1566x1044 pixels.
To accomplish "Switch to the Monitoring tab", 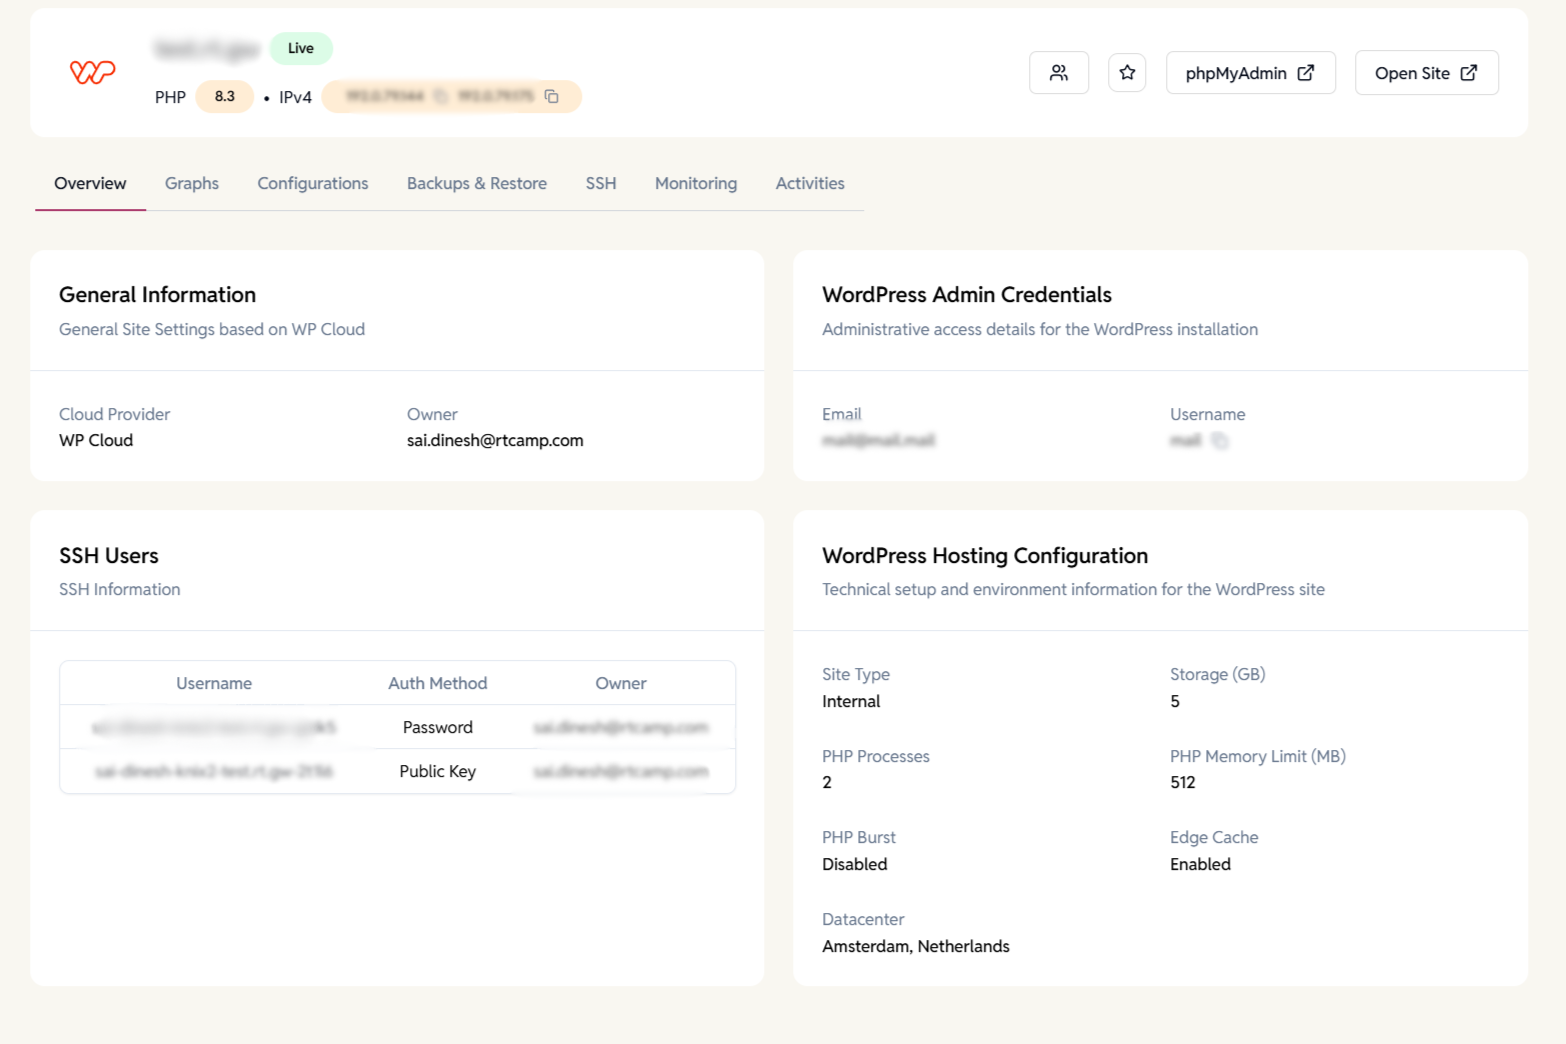I will point(695,183).
